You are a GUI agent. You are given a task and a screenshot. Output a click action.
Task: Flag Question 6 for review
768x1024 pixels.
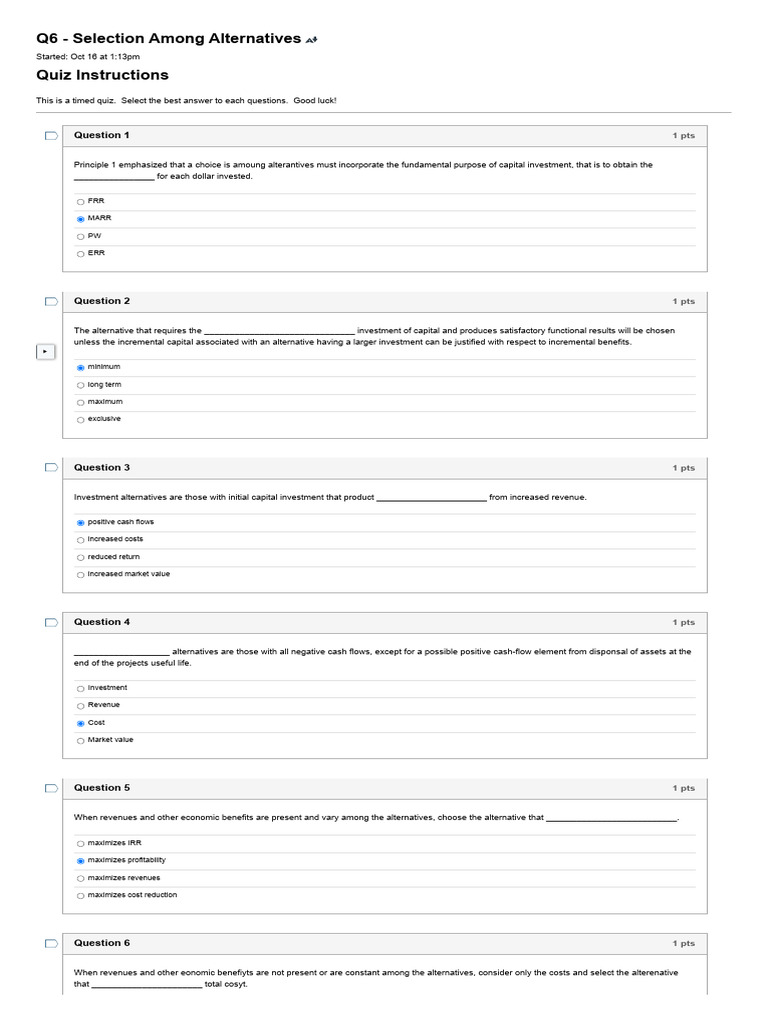pyautogui.click(x=51, y=944)
